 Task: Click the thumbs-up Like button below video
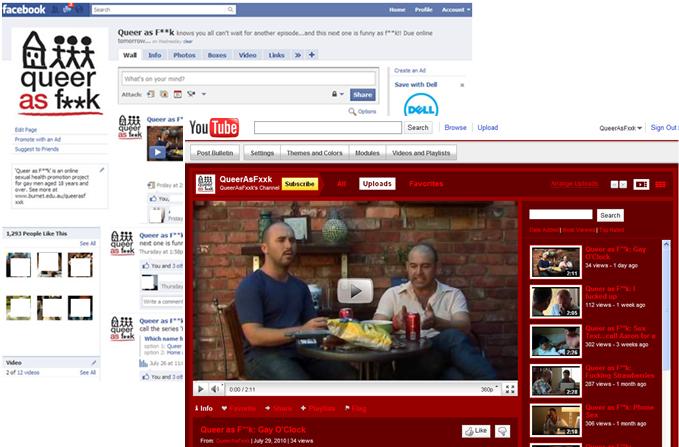(x=475, y=430)
